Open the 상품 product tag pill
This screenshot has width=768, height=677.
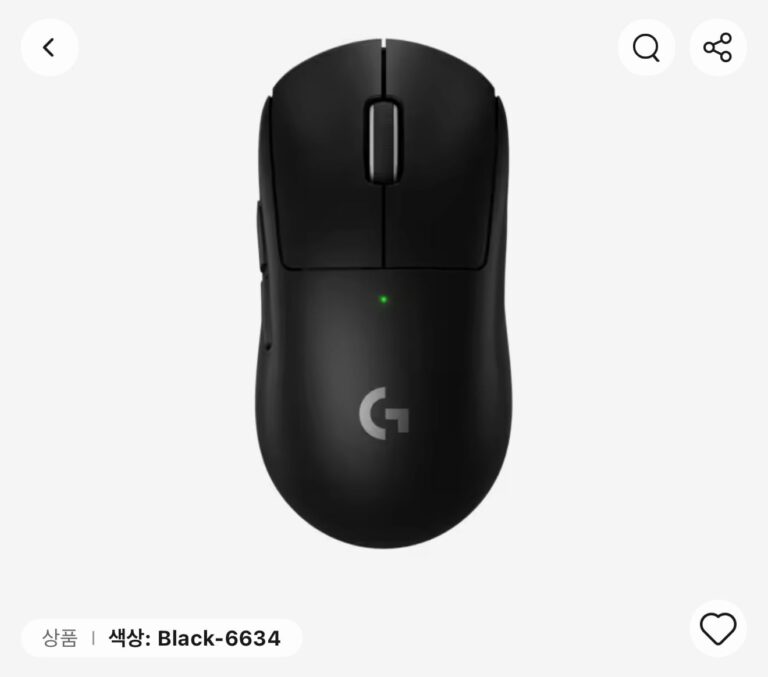[x=162, y=638]
